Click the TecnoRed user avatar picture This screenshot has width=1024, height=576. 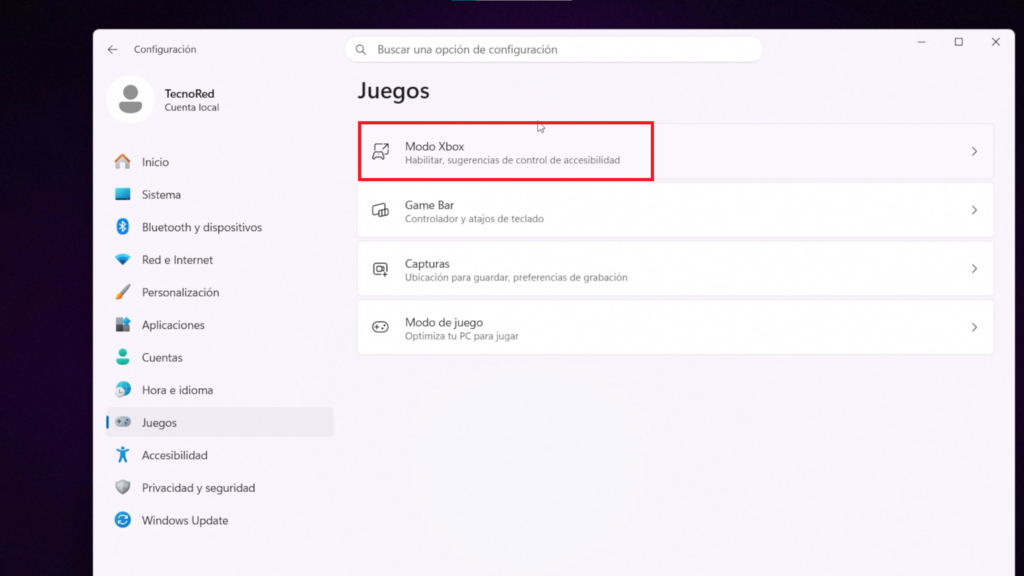coord(131,99)
